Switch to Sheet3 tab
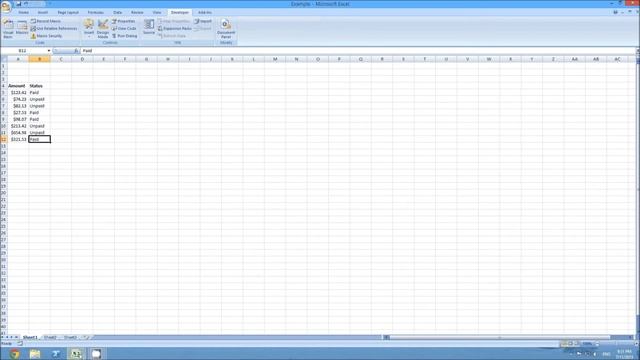This screenshot has height=360, width=640. [x=70, y=337]
